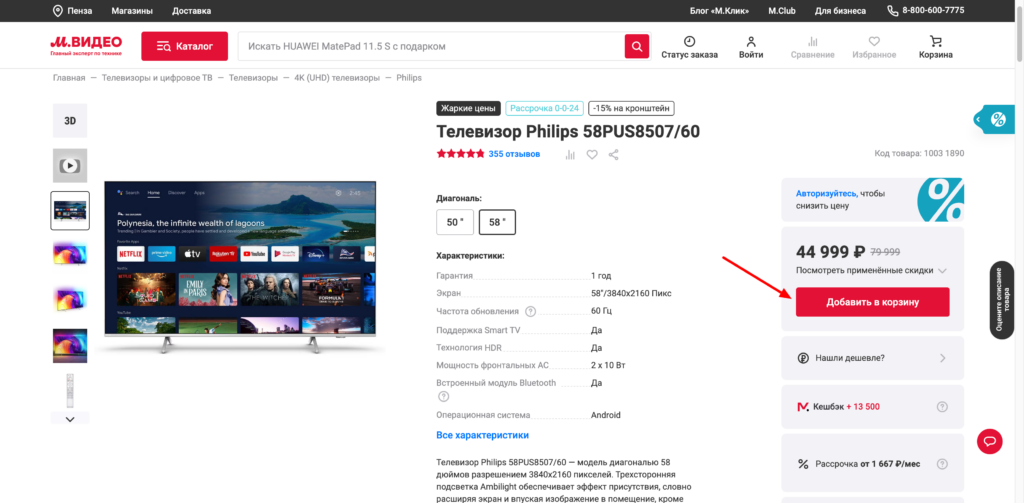Open Главная breadcrumb link
This screenshot has height=503, width=1024.
[x=69, y=78]
